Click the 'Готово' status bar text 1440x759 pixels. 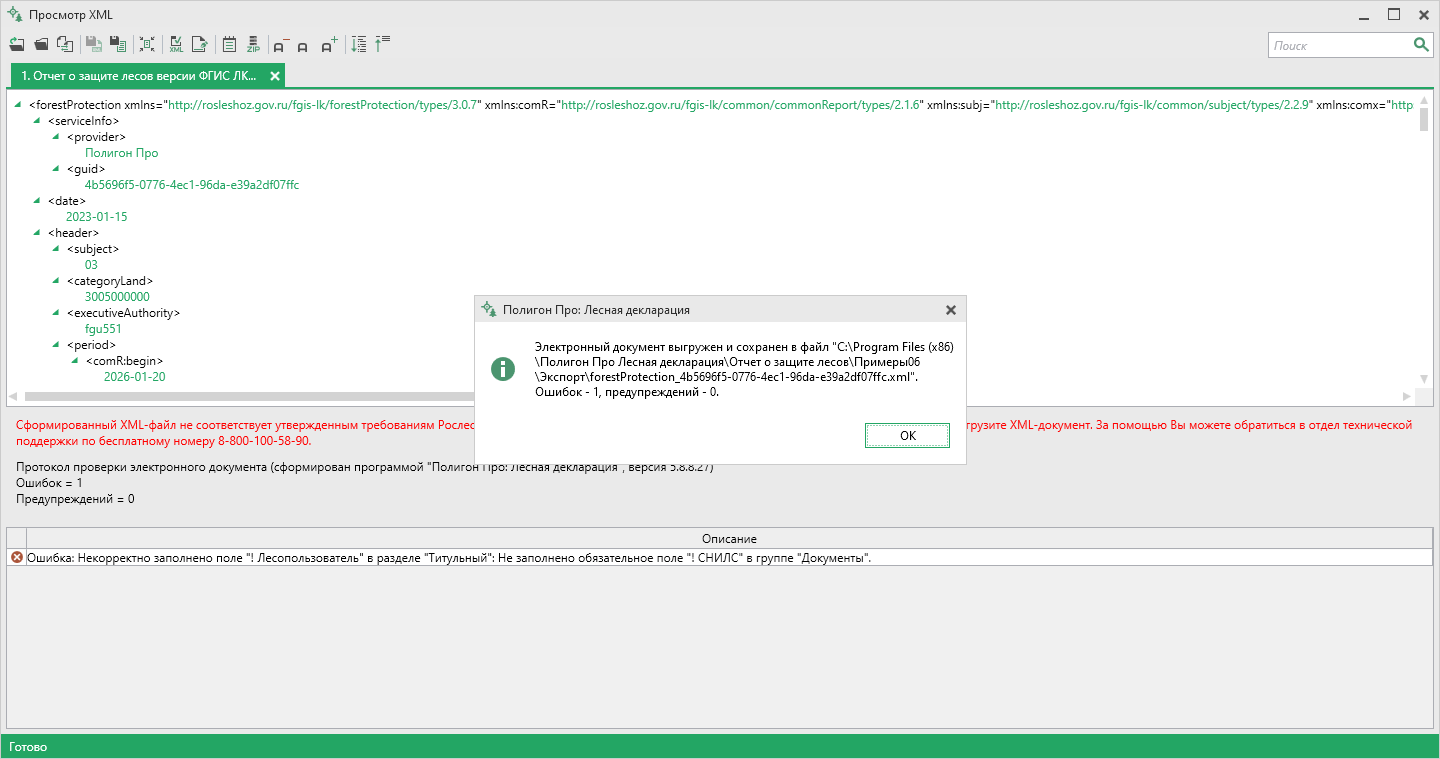[28, 747]
